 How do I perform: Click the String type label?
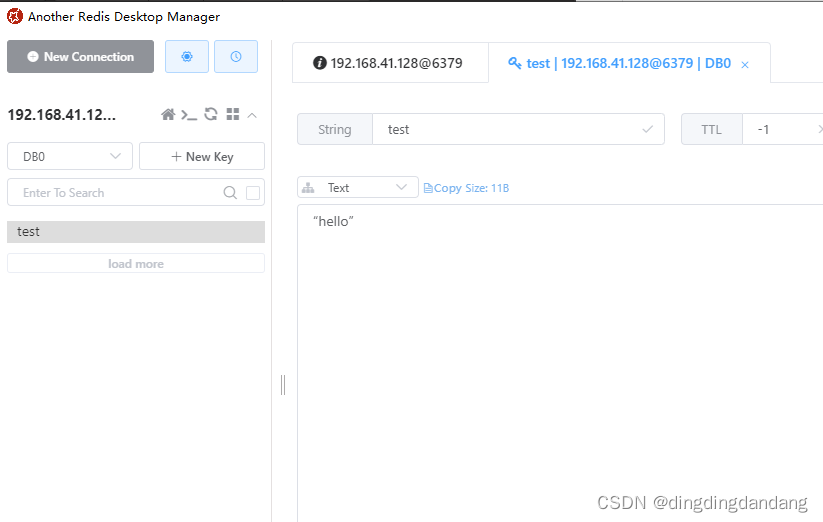point(335,130)
